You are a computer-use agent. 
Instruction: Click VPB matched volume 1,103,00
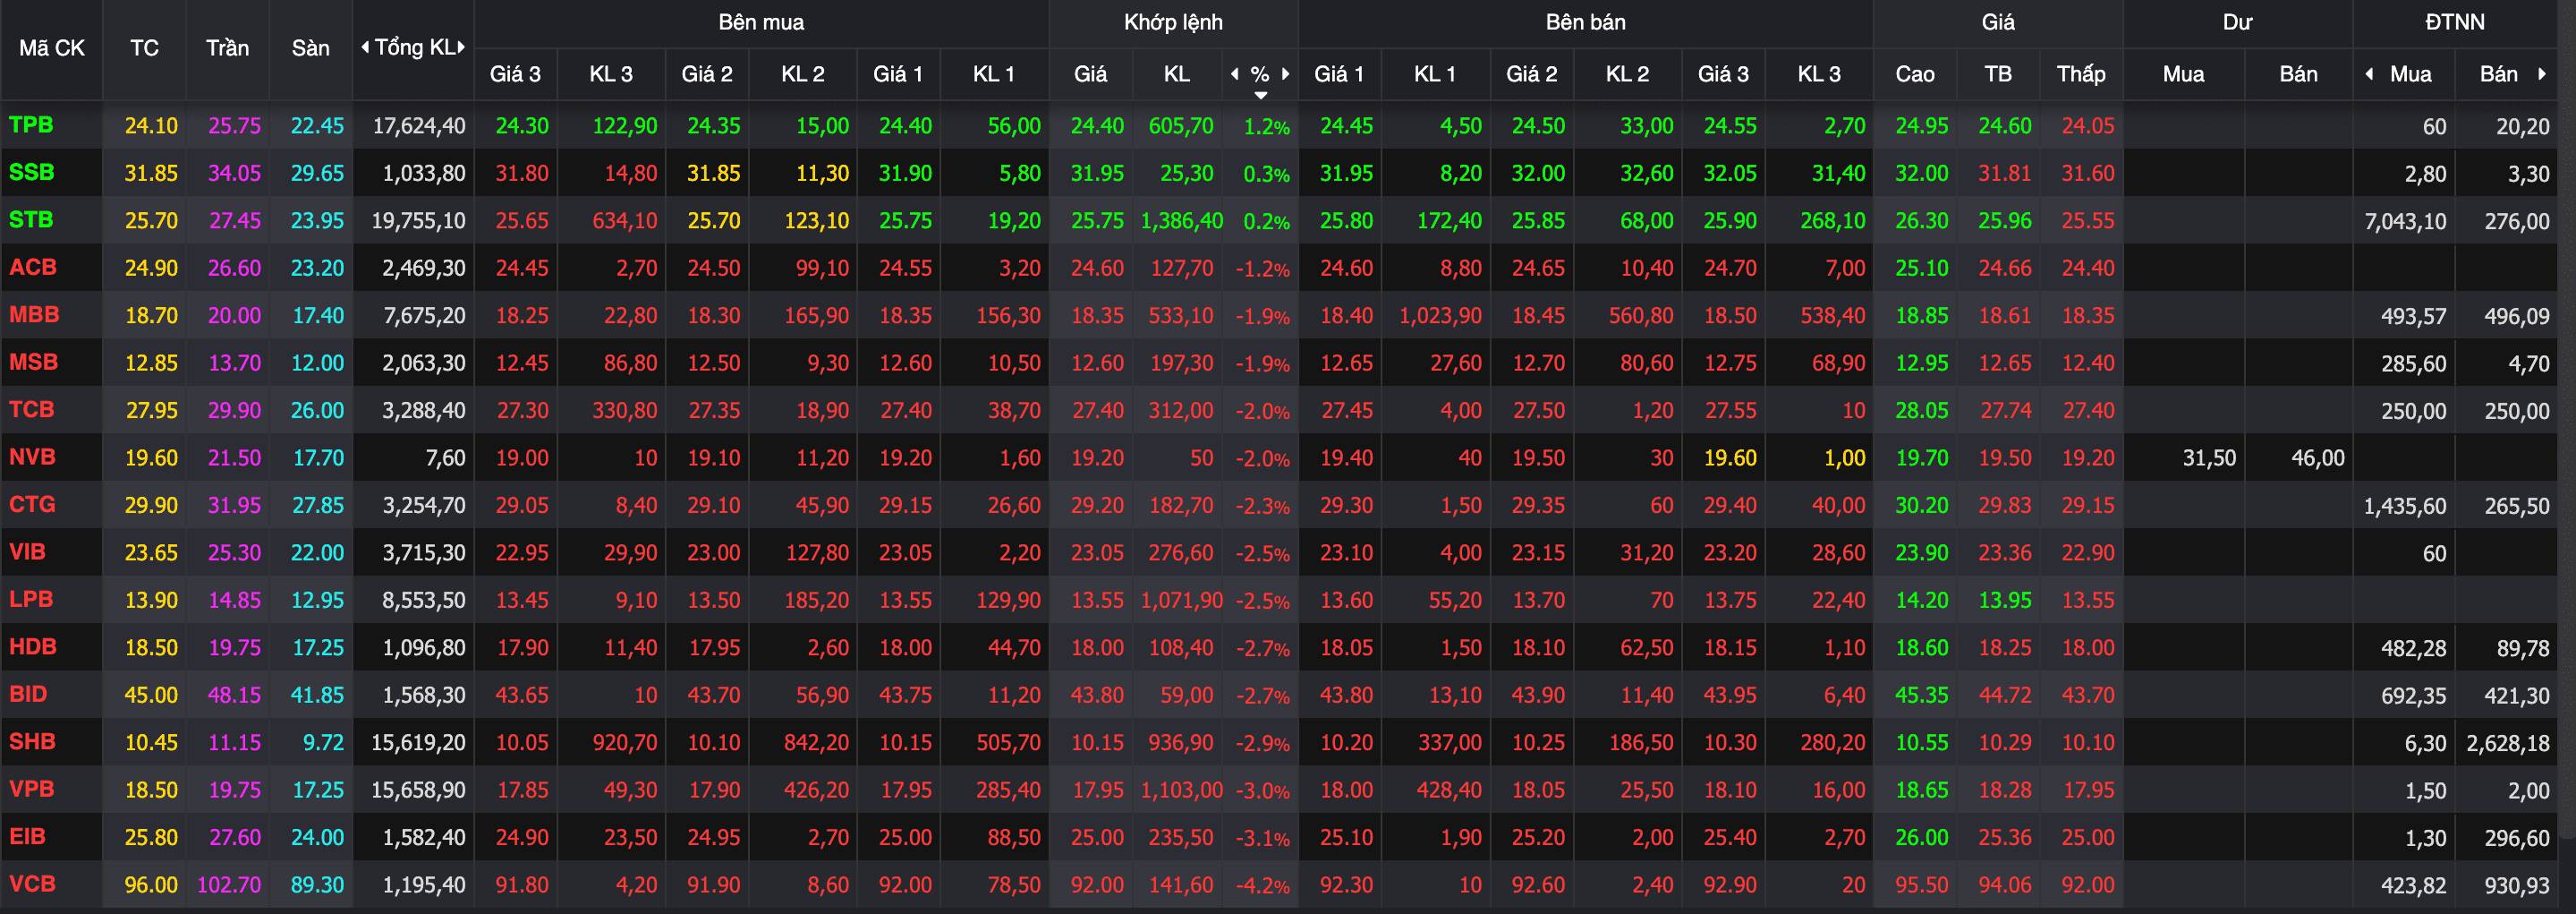point(1182,790)
